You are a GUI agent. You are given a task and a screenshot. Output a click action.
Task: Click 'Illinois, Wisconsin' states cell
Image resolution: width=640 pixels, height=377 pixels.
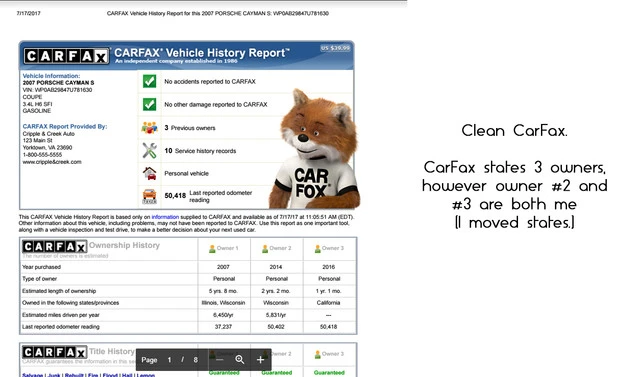pos(223,303)
